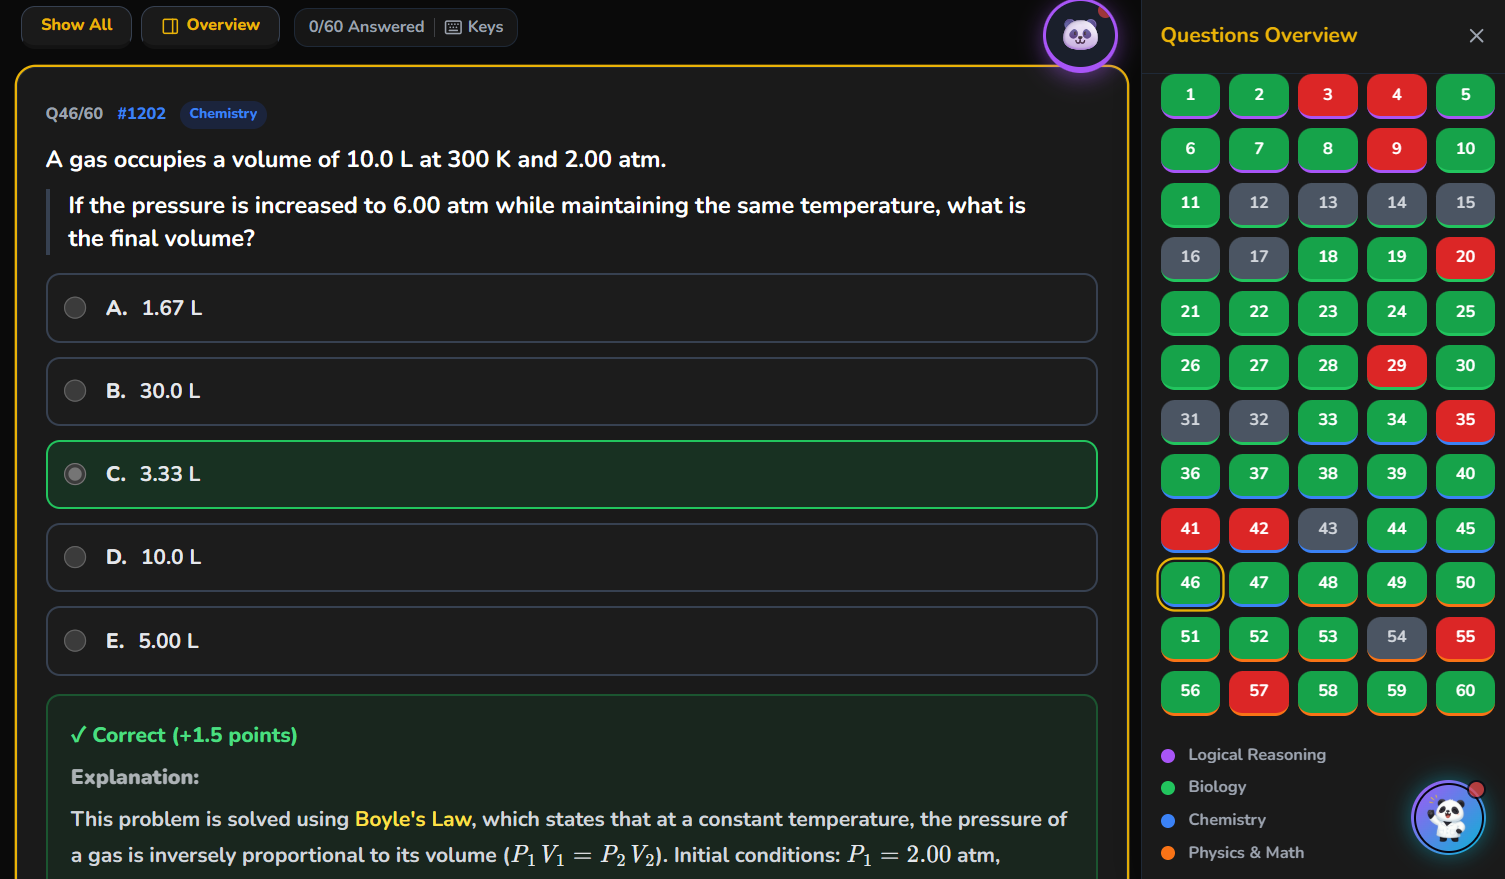
Task: Open question 35 tile
Action: pos(1465,420)
